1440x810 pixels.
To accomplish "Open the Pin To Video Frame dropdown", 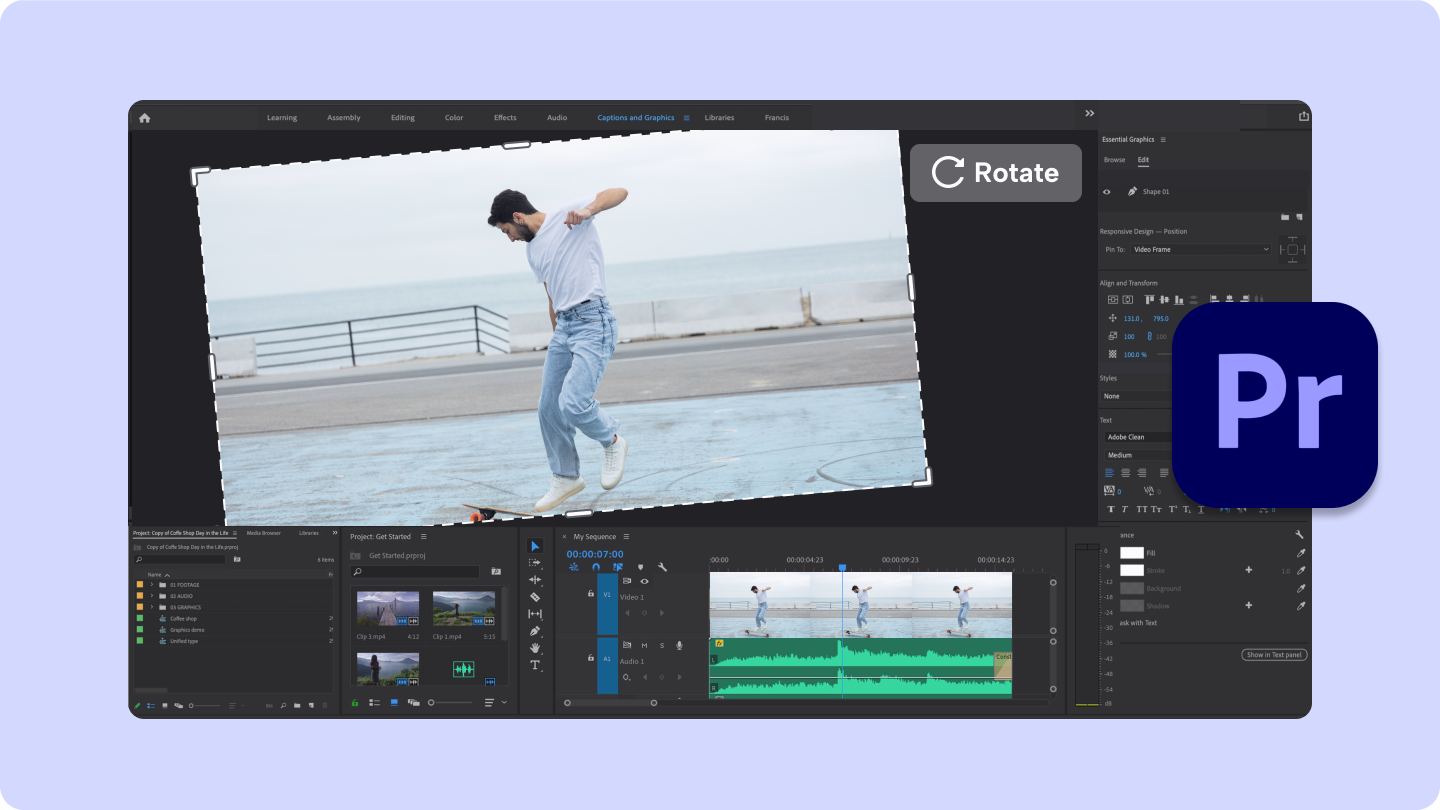I will click(1200, 249).
